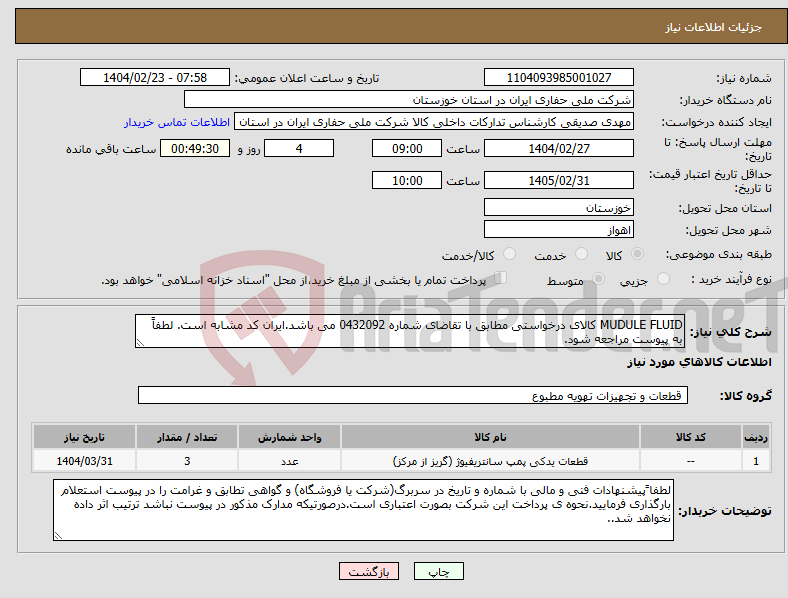Click the need number field 1104093985001027
Viewport: 788px width, 598px height.
(558, 77)
